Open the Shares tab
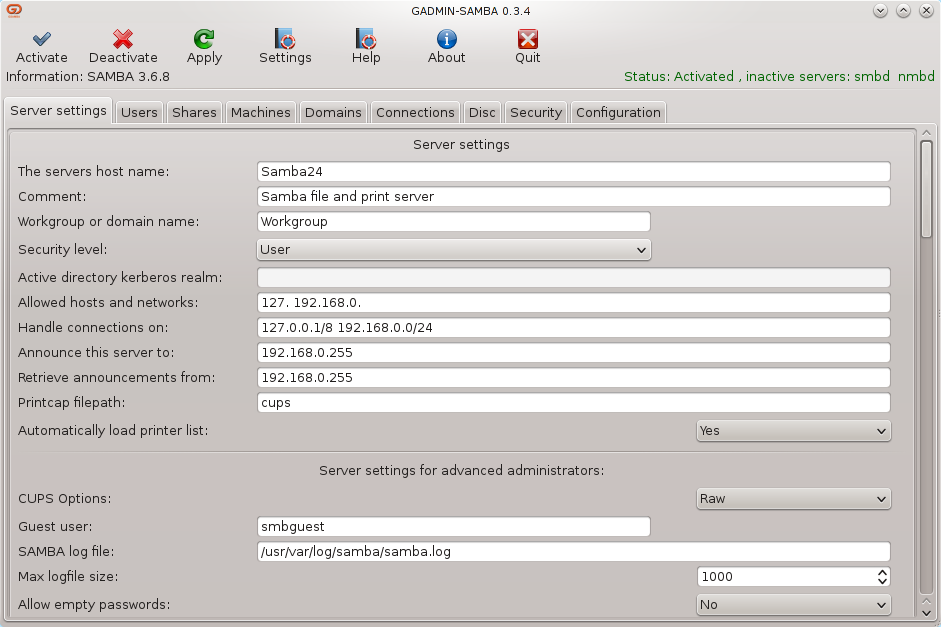 (x=193, y=112)
